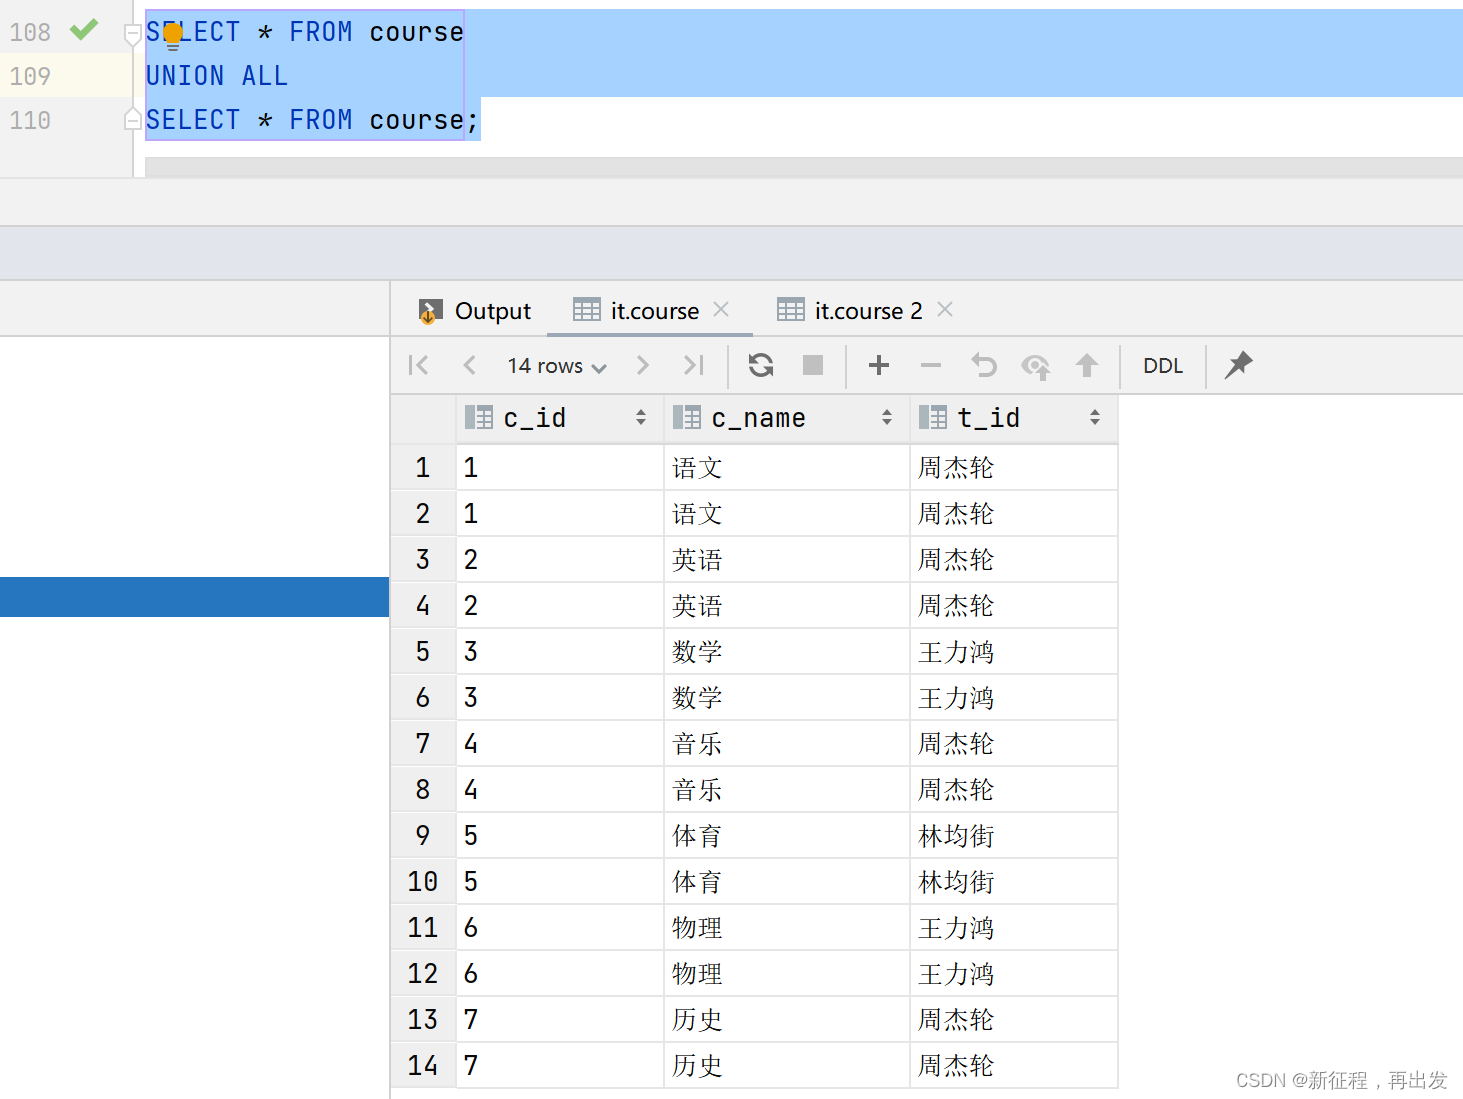The height and width of the screenshot is (1099, 1463).
Task: Select row number 7 header
Action: point(423,743)
